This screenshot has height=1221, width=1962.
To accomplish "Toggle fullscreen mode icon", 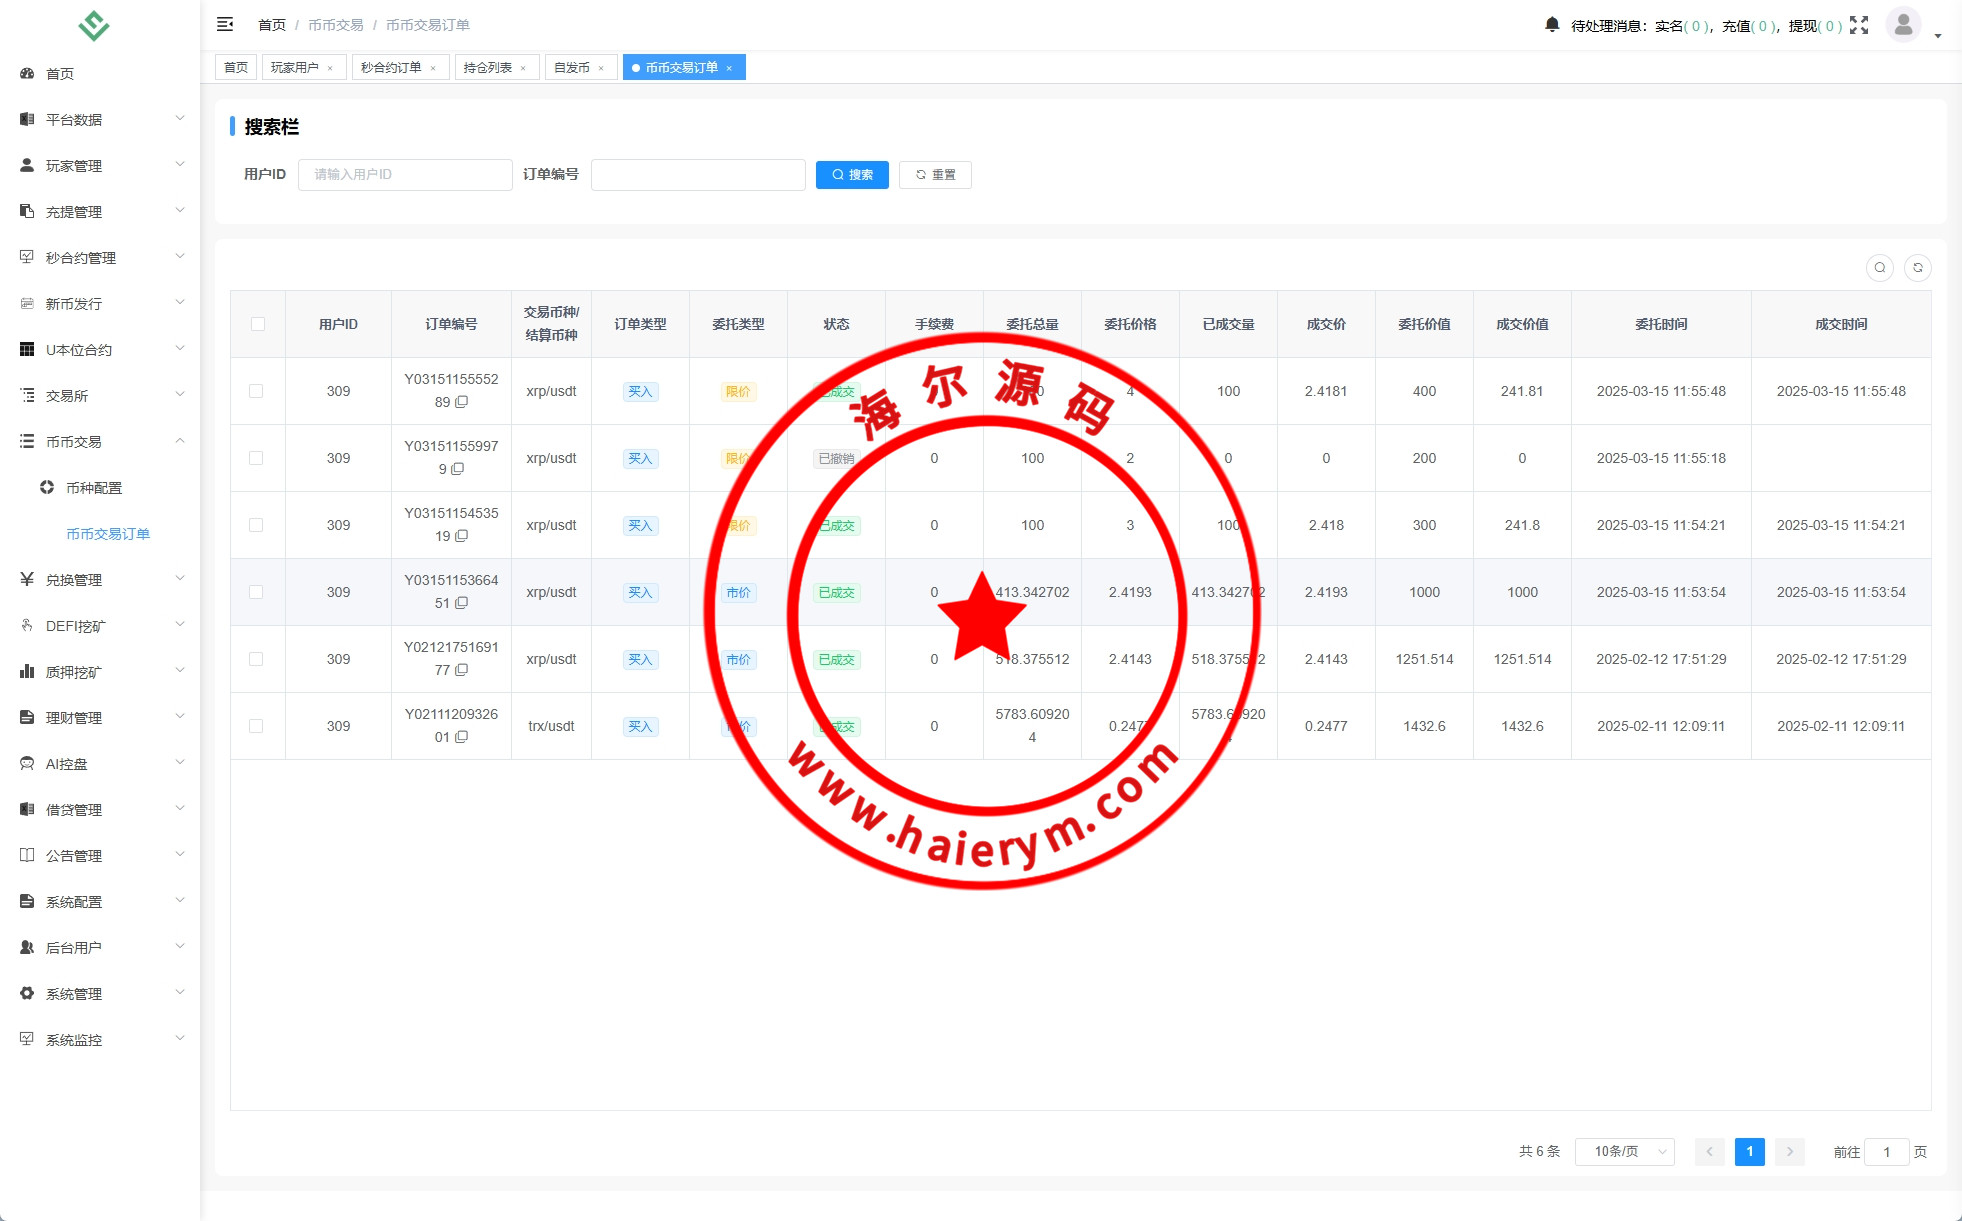I will [1859, 25].
